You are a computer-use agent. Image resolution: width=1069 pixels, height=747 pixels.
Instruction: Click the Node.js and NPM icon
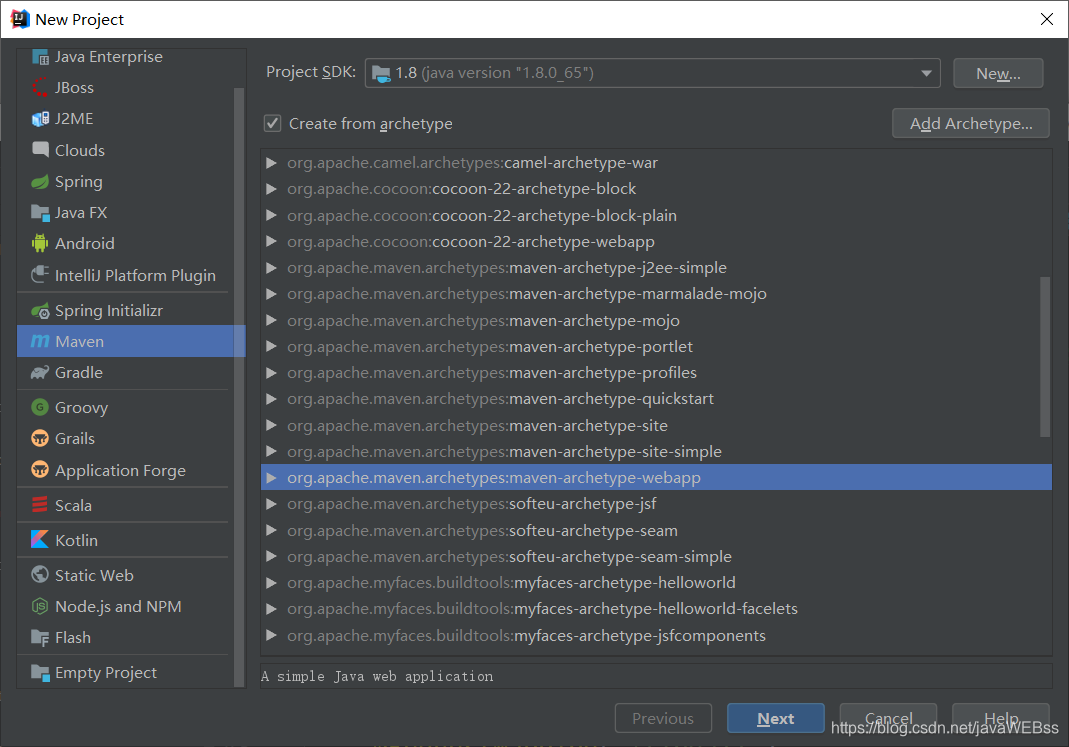coord(40,606)
